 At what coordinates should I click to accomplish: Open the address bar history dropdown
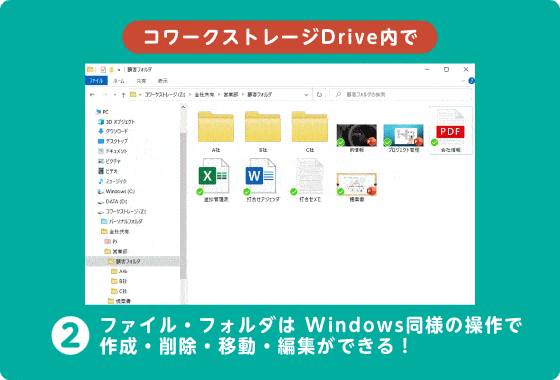[x=306, y=95]
